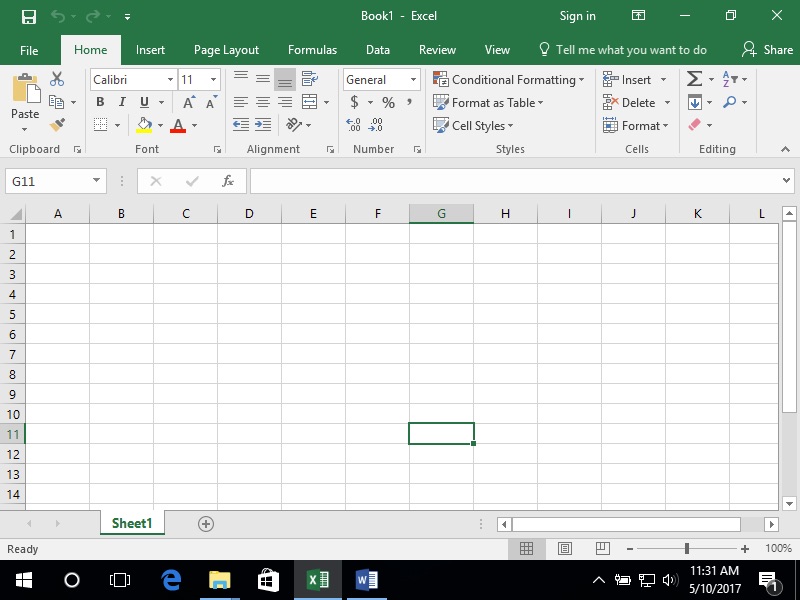Click the Format Painter icon
This screenshot has width=800, height=600.
tap(54, 124)
